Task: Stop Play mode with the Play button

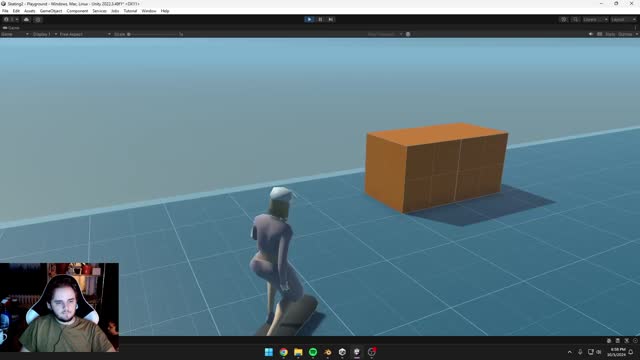Action: [309, 19]
